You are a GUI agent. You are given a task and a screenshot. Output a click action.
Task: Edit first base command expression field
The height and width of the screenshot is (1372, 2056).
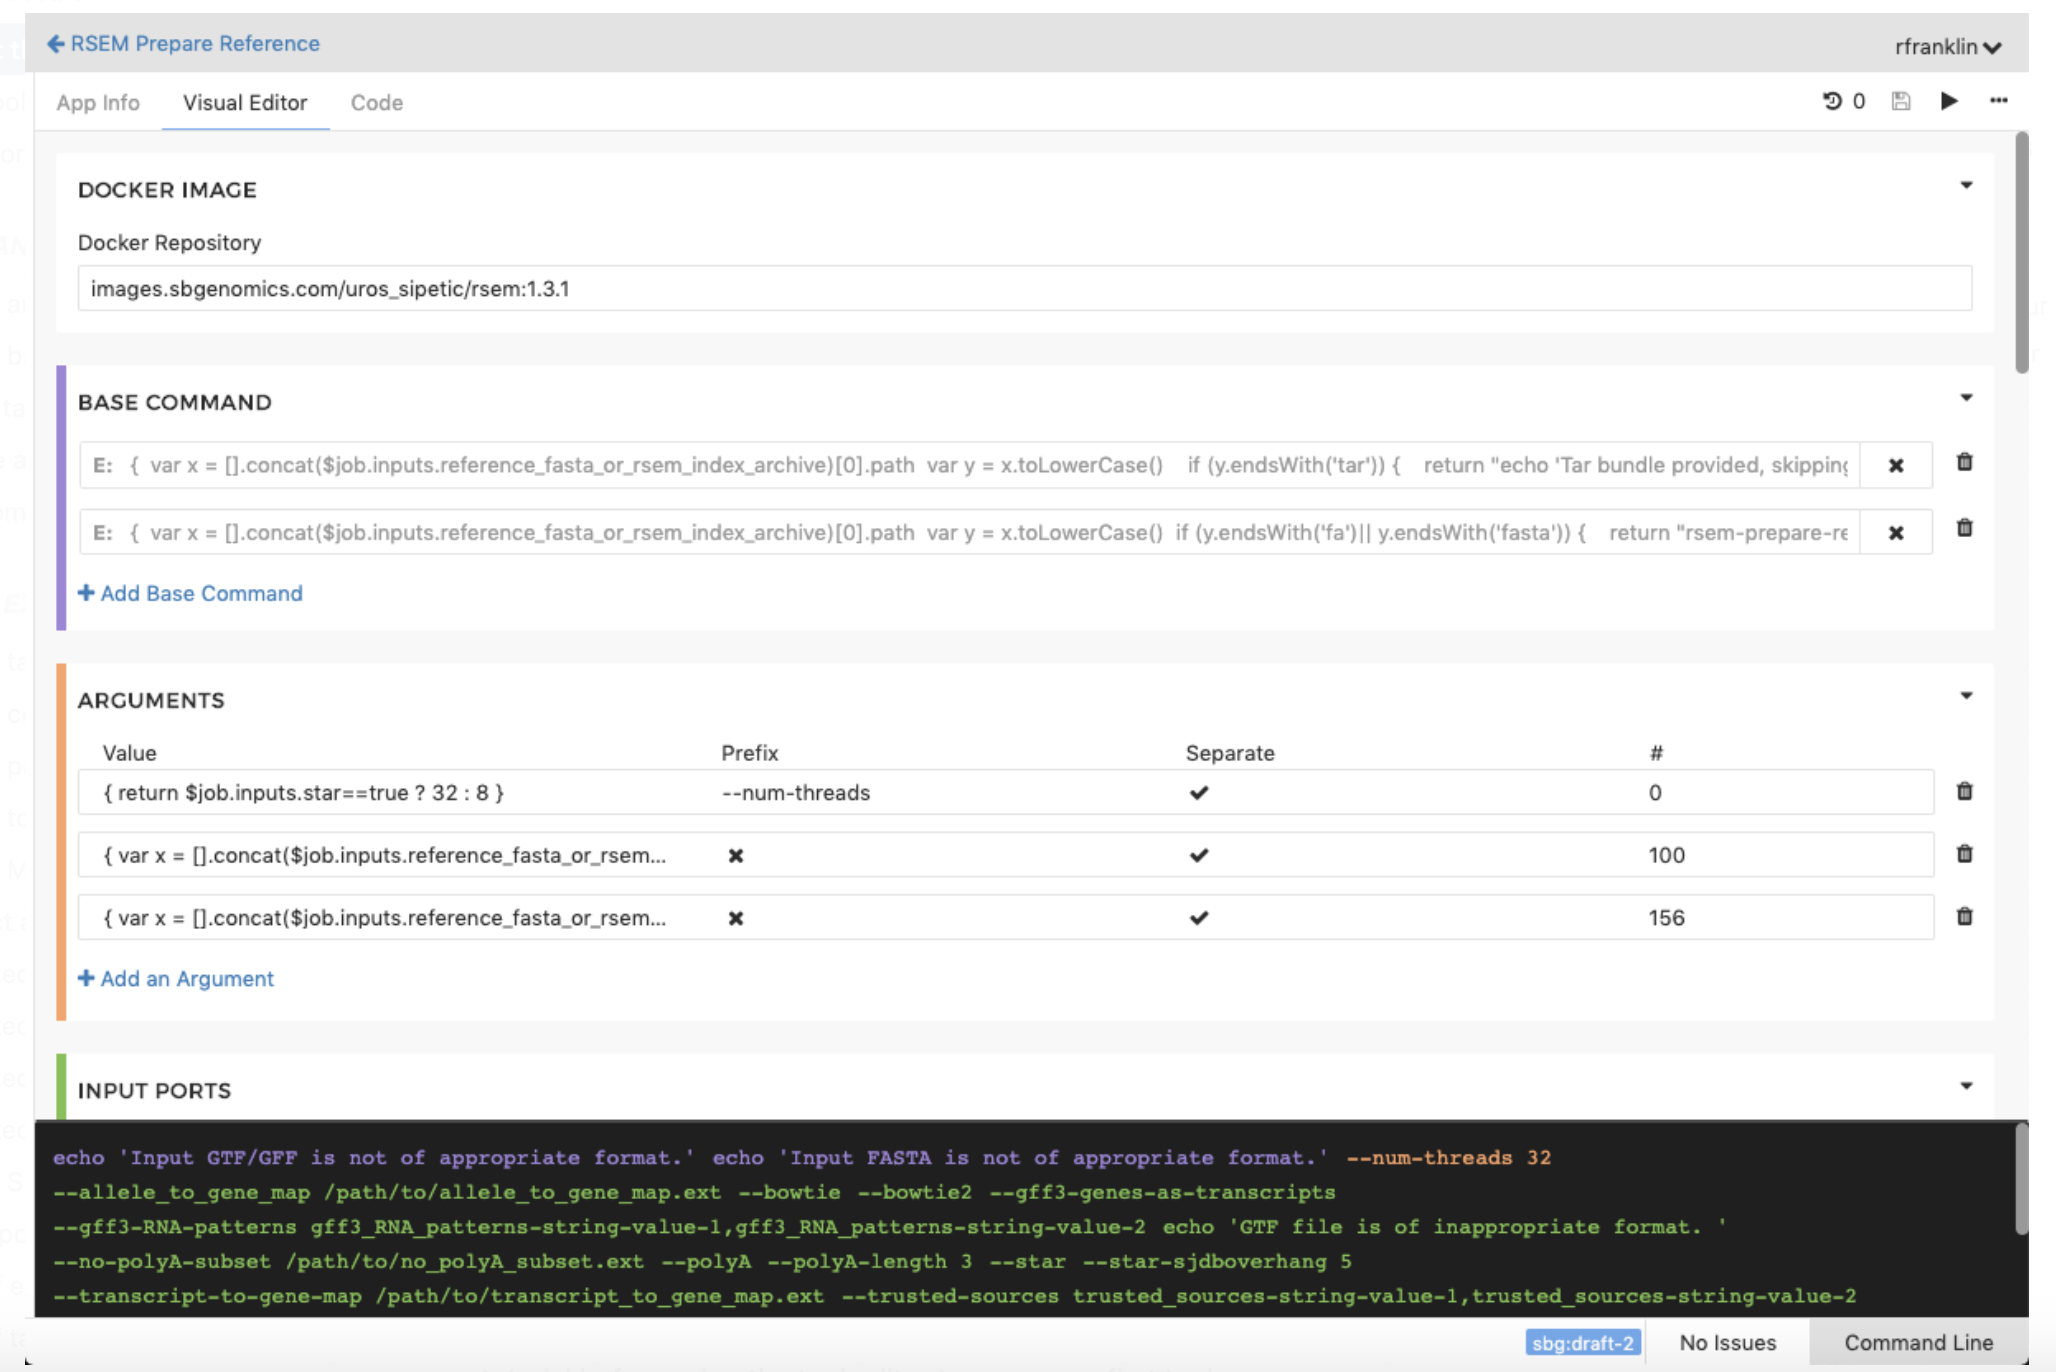pyautogui.click(x=970, y=465)
